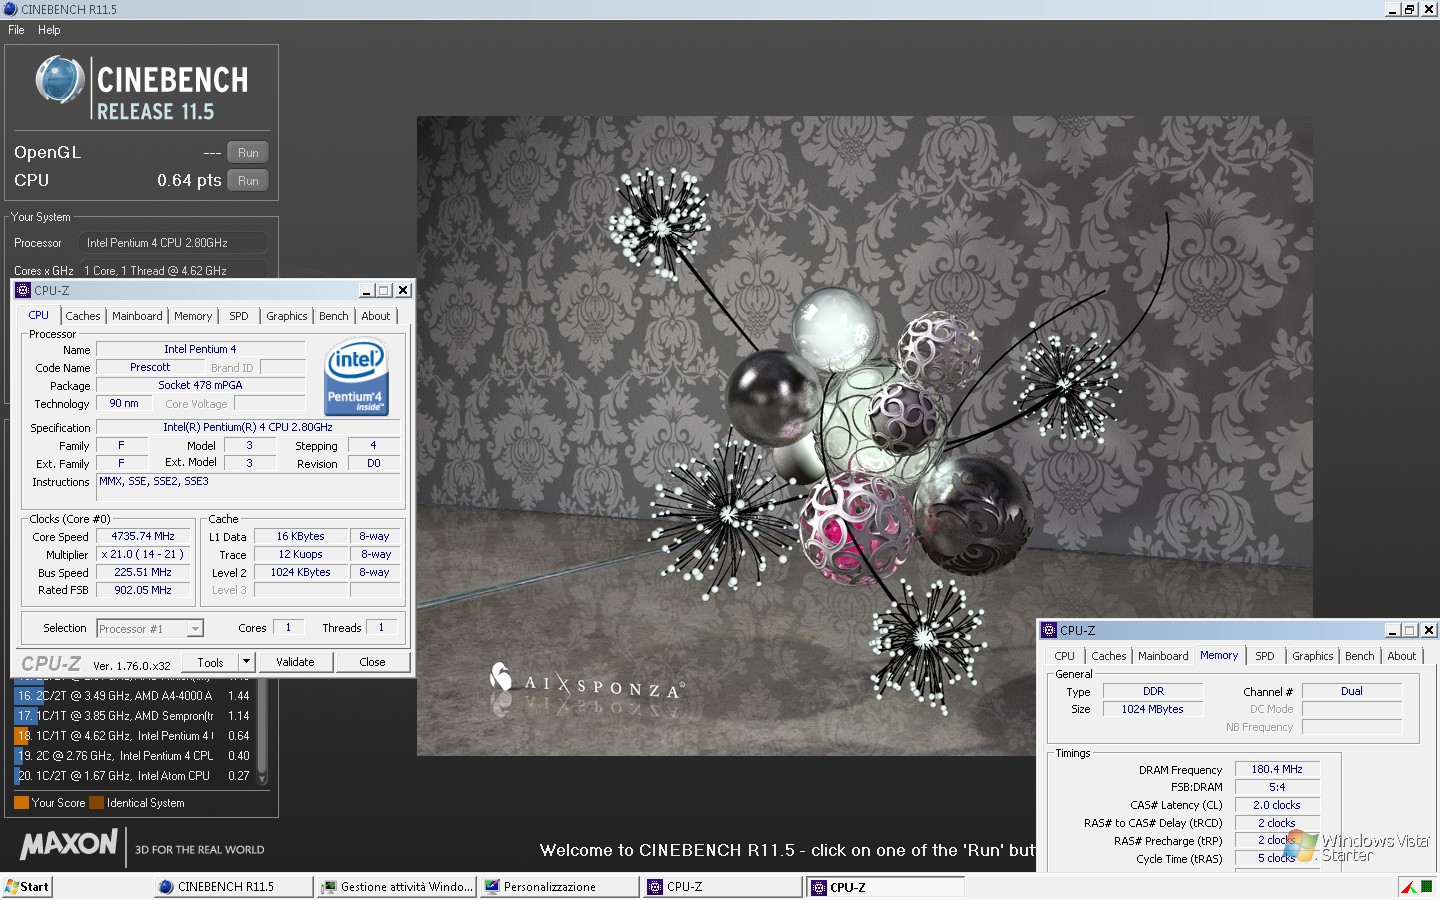Open About tab in the Memory CPU-Z window
This screenshot has height=900, width=1440.
click(x=1402, y=656)
